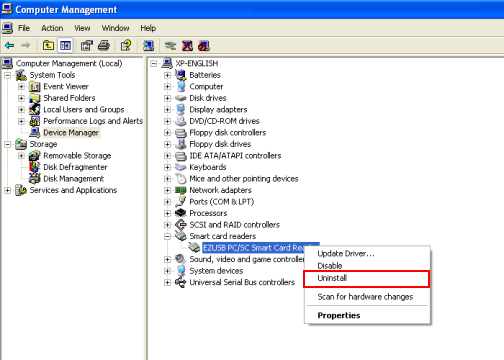Viewport: 504px width, 360px height.
Task: Select EZUSB PC/SC Smart Card Reader device
Action: click(x=253, y=248)
